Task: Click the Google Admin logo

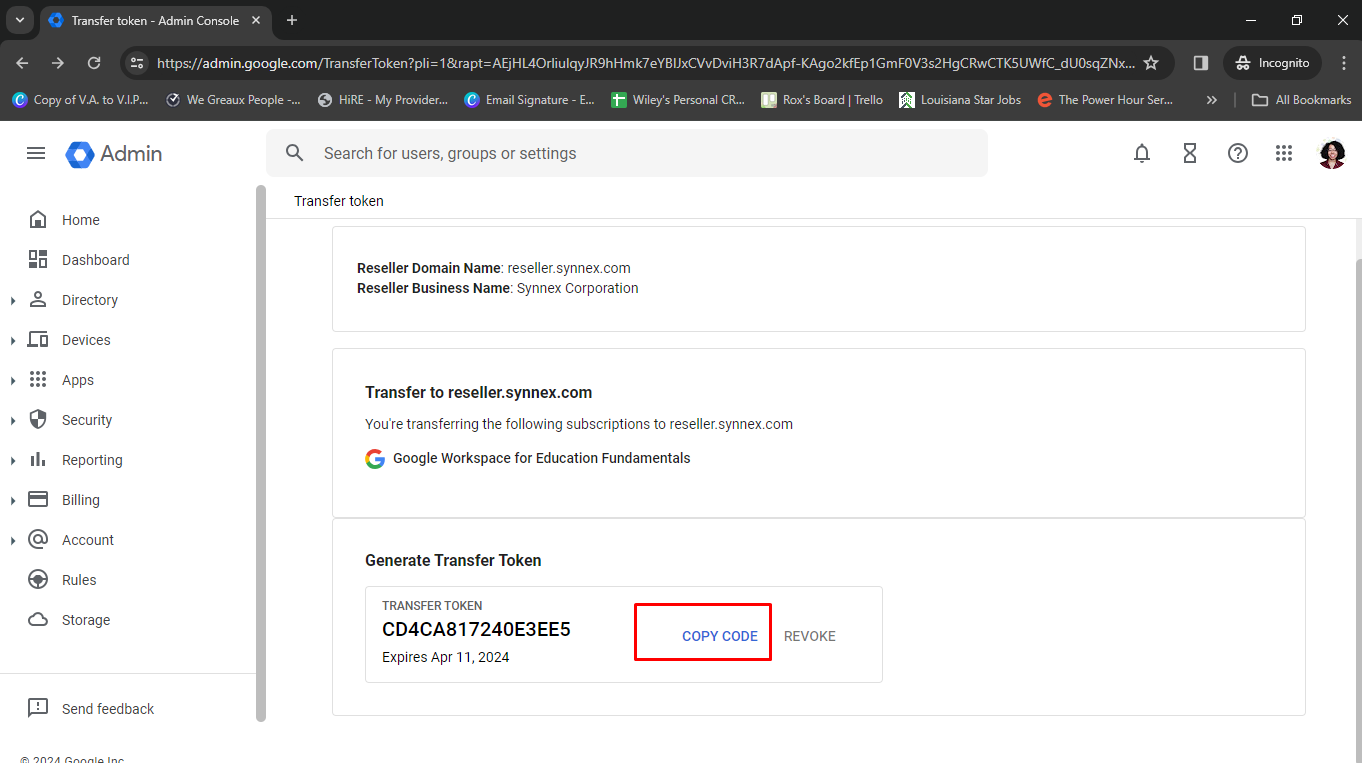Action: (114, 154)
